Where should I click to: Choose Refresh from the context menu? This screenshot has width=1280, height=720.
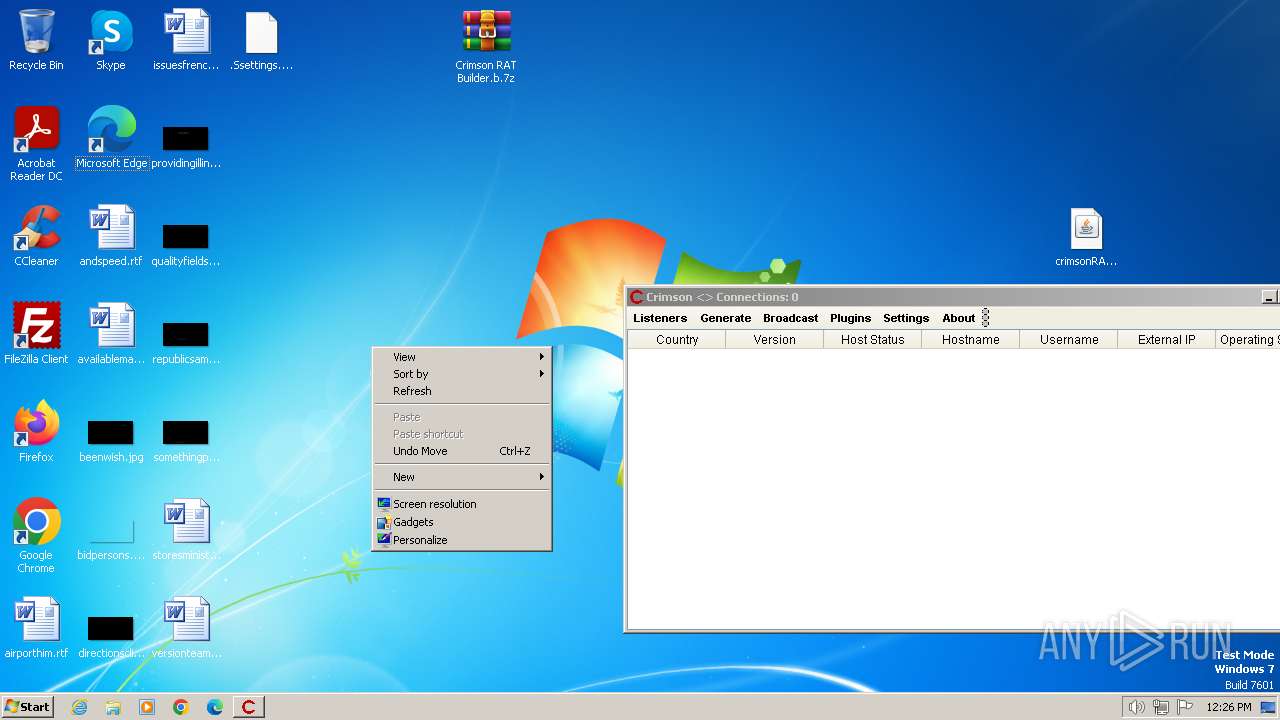tap(461, 391)
